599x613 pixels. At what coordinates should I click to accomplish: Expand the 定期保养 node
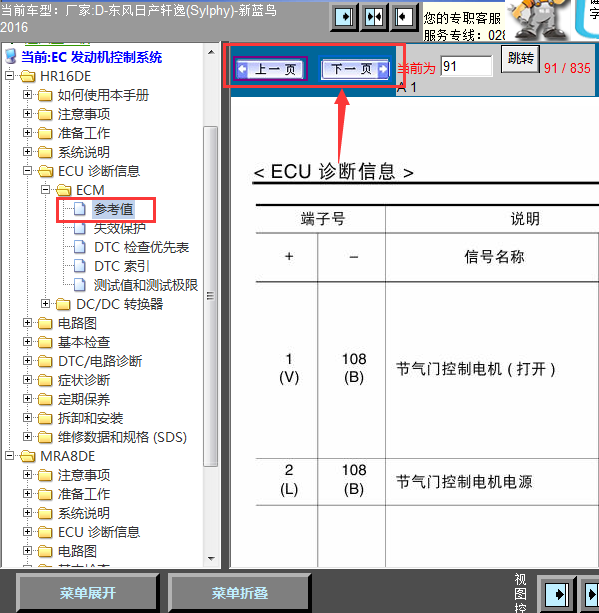(27, 398)
